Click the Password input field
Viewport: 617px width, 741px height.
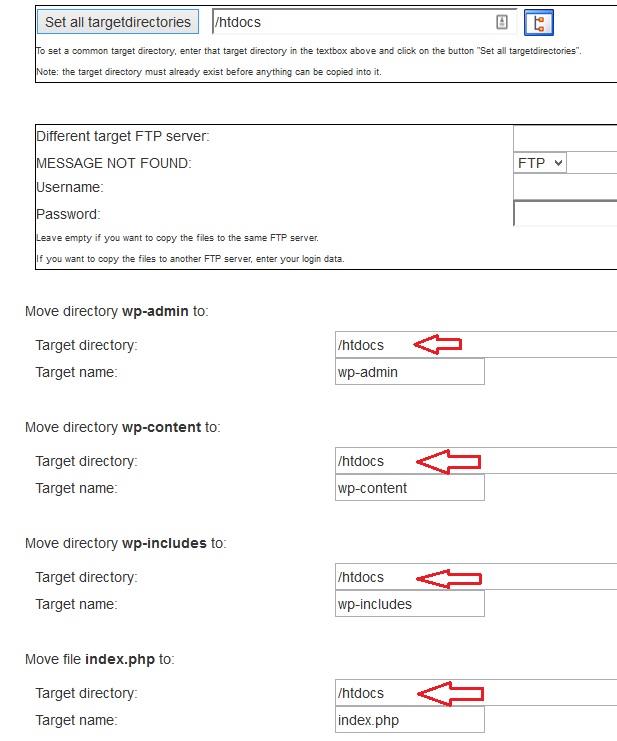(564, 213)
